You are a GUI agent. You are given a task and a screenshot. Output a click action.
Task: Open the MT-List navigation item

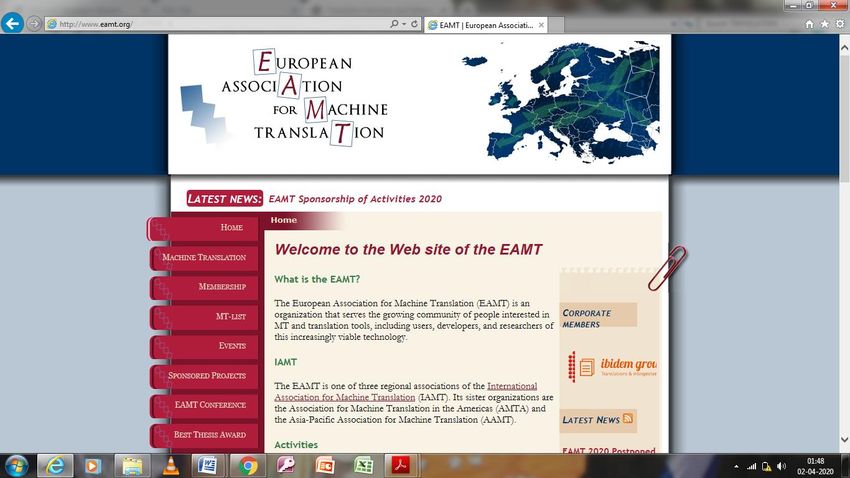pyautogui.click(x=204, y=316)
